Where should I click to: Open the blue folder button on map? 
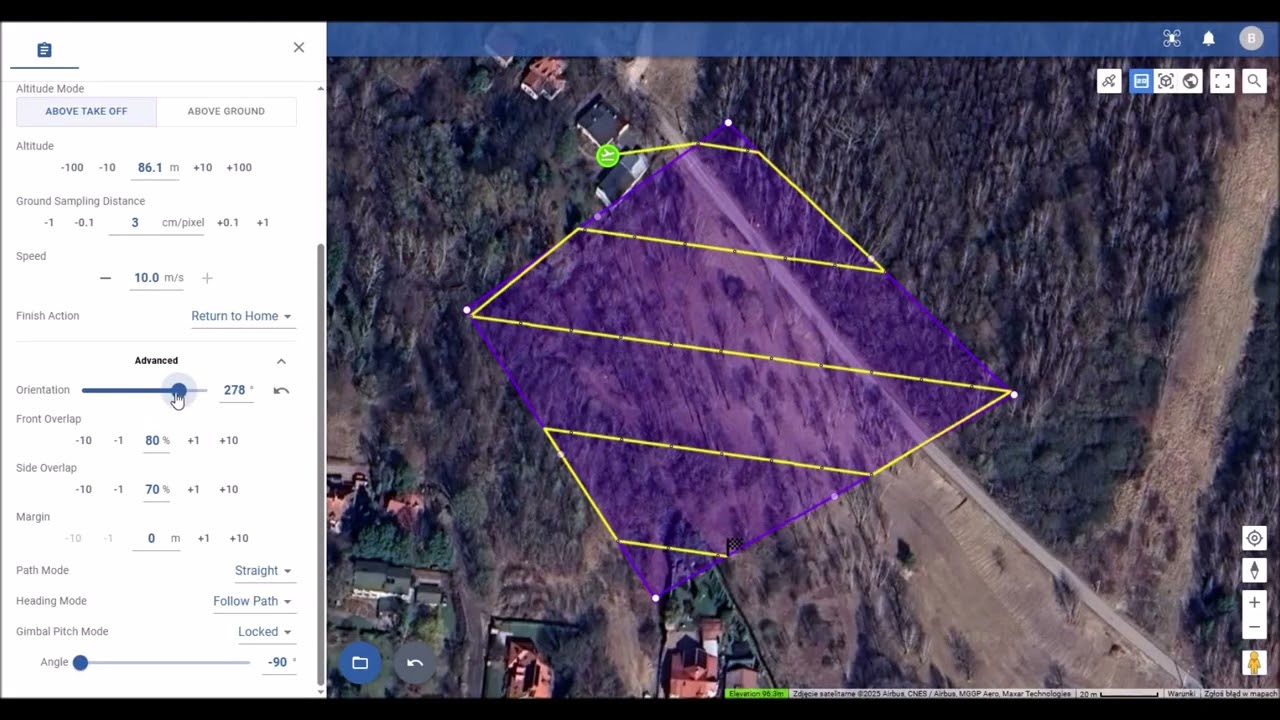click(x=360, y=663)
